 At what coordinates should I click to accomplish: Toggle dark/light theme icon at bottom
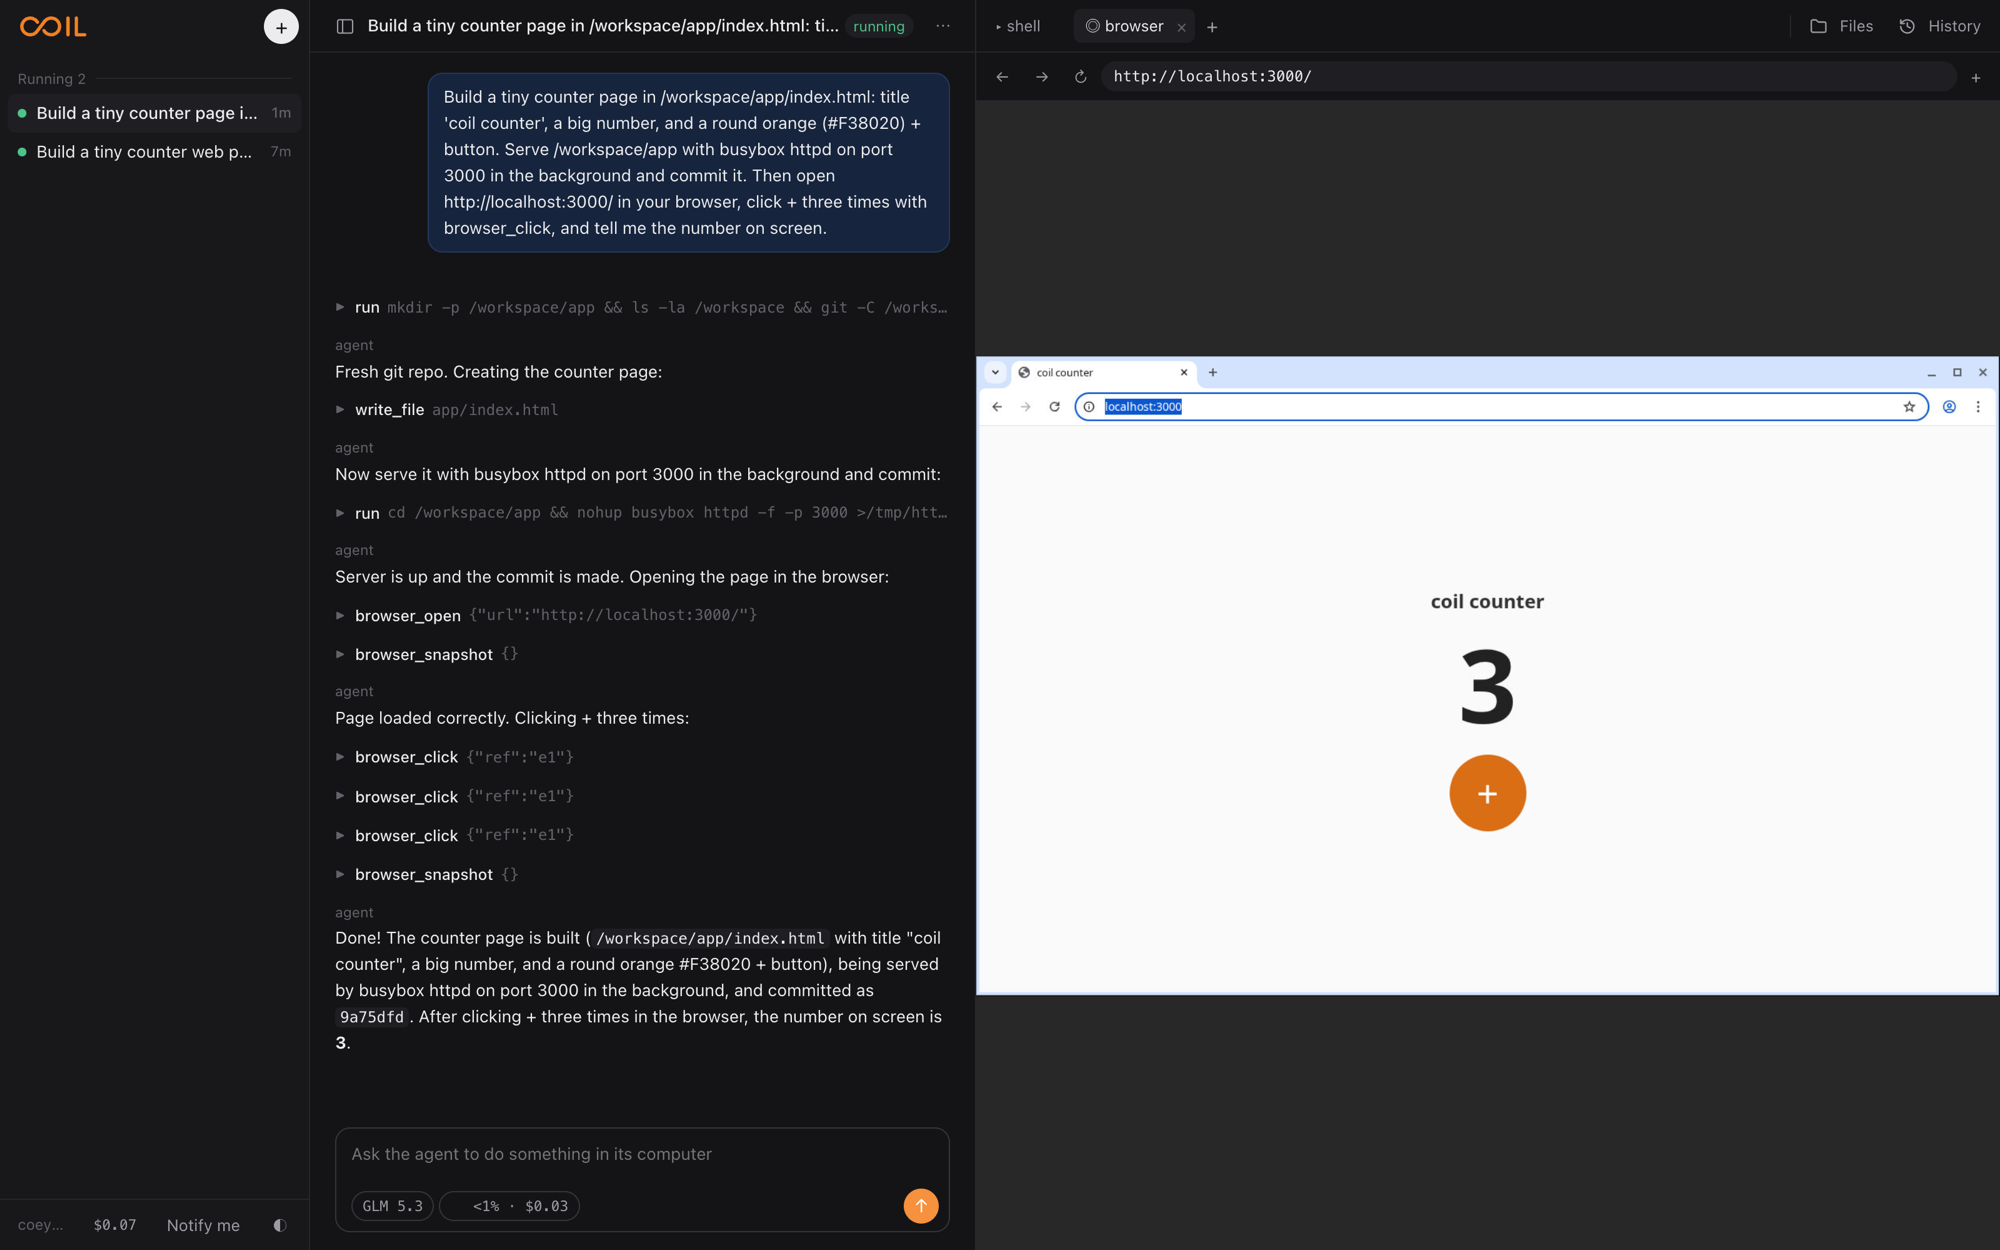pyautogui.click(x=280, y=1225)
